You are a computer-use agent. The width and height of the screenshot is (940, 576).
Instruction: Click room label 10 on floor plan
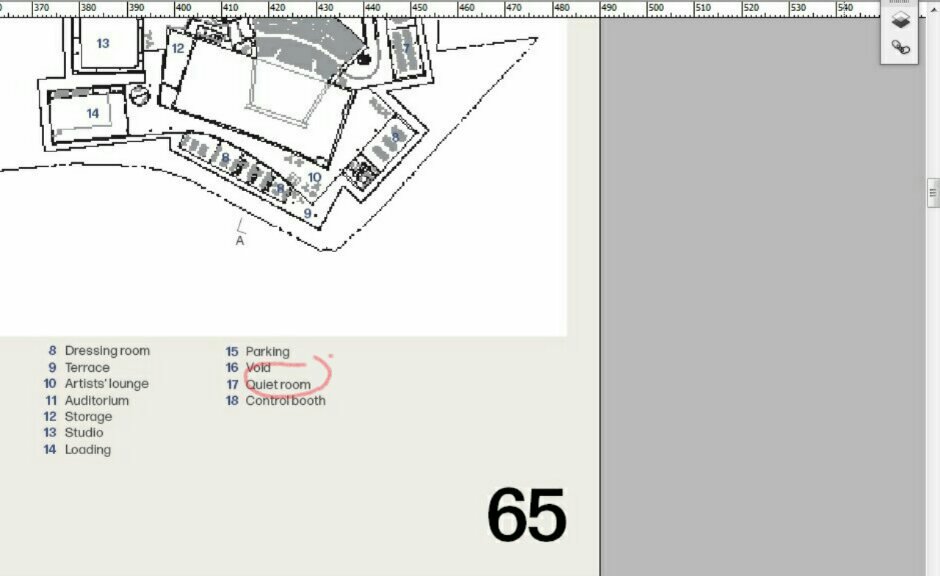click(314, 177)
